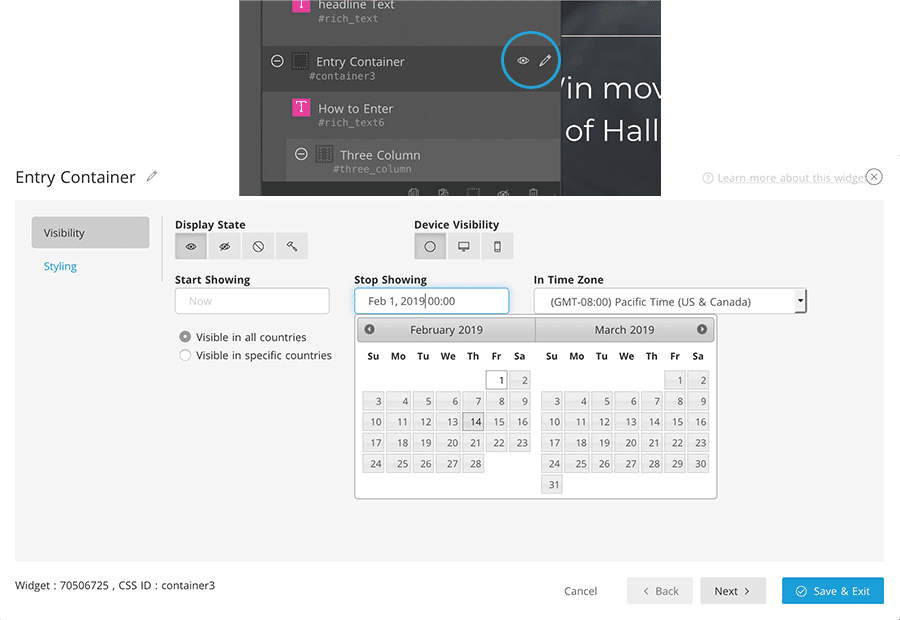Select Visible in specific countries radio

(x=185, y=355)
